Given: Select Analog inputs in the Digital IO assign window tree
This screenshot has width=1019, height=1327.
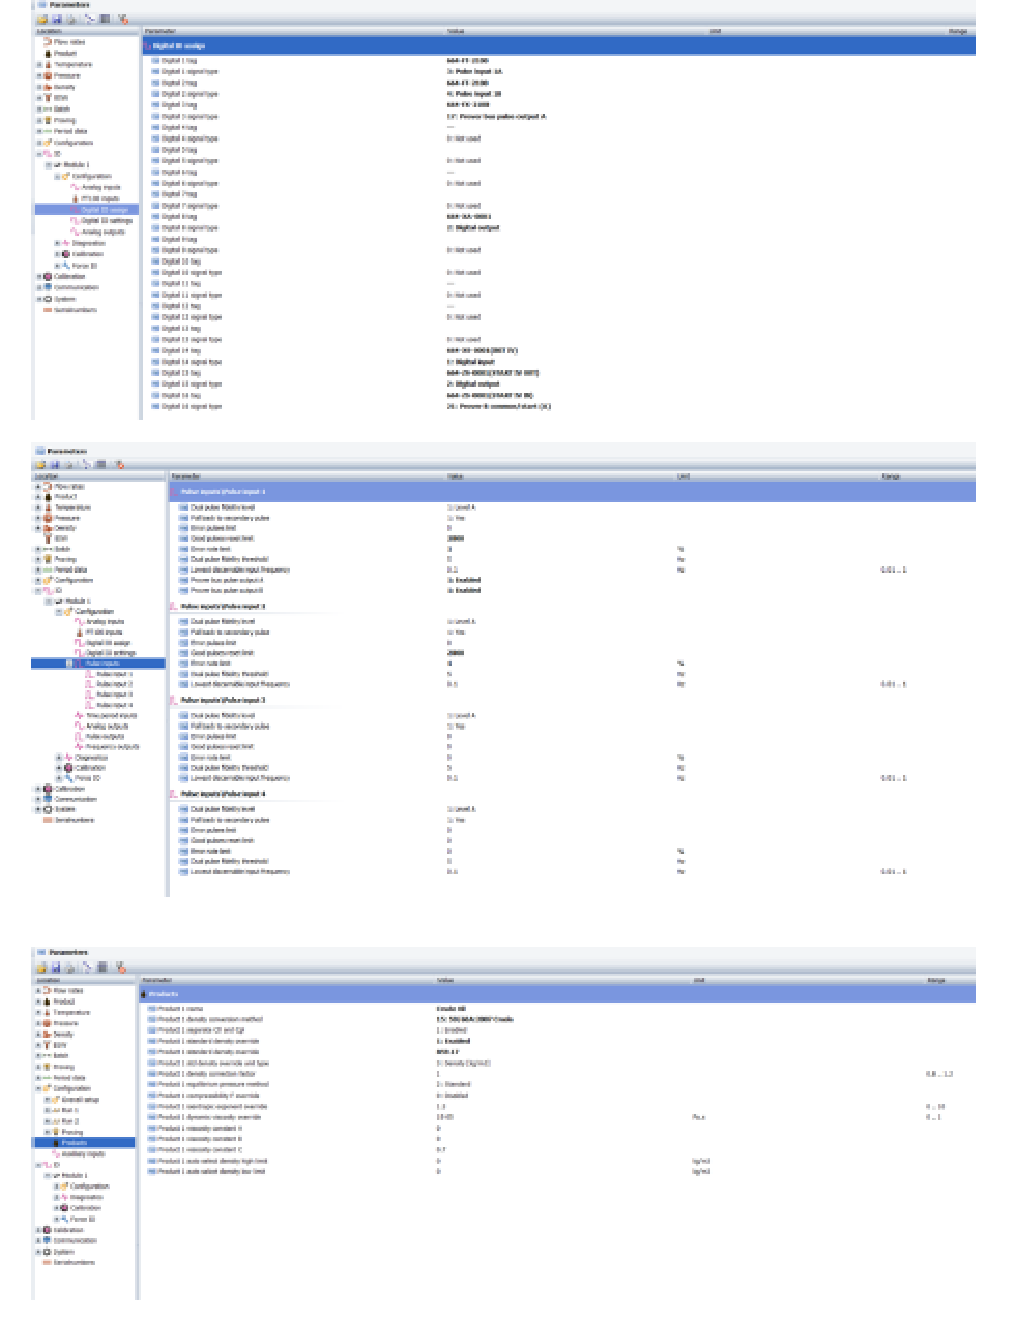Looking at the screenshot, I should [101, 188].
